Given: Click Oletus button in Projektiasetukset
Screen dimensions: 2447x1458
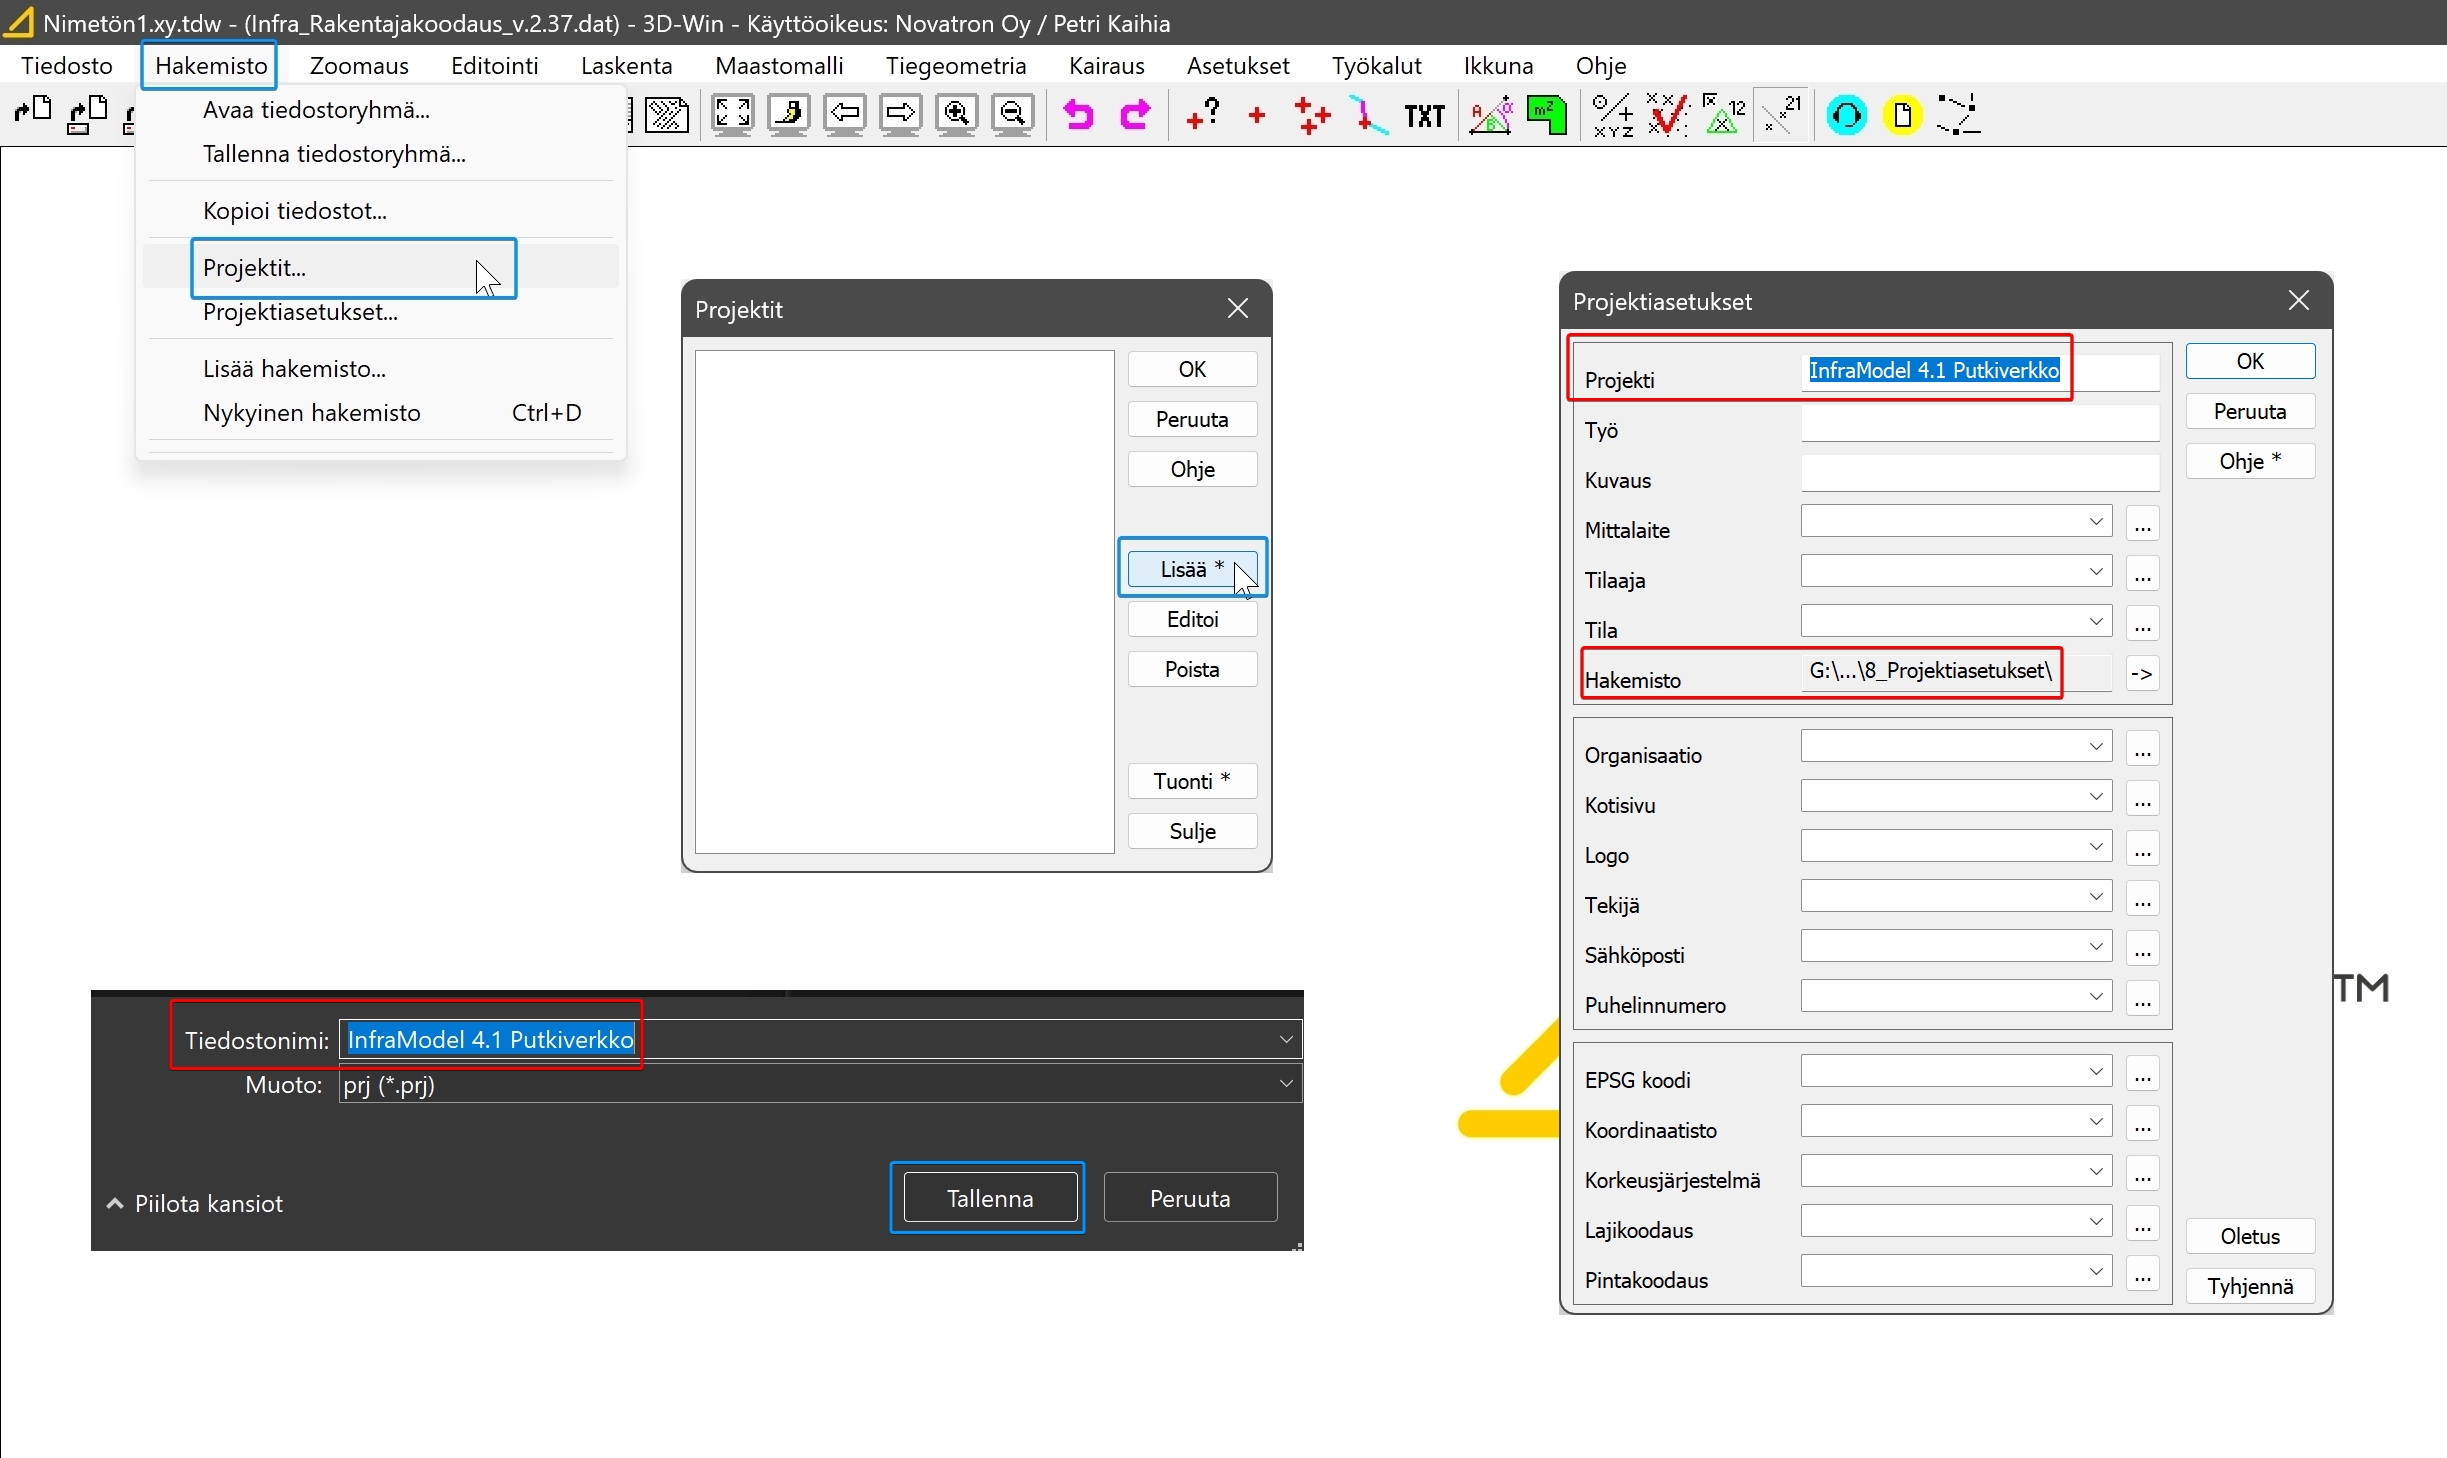Looking at the screenshot, I should tap(2250, 1236).
